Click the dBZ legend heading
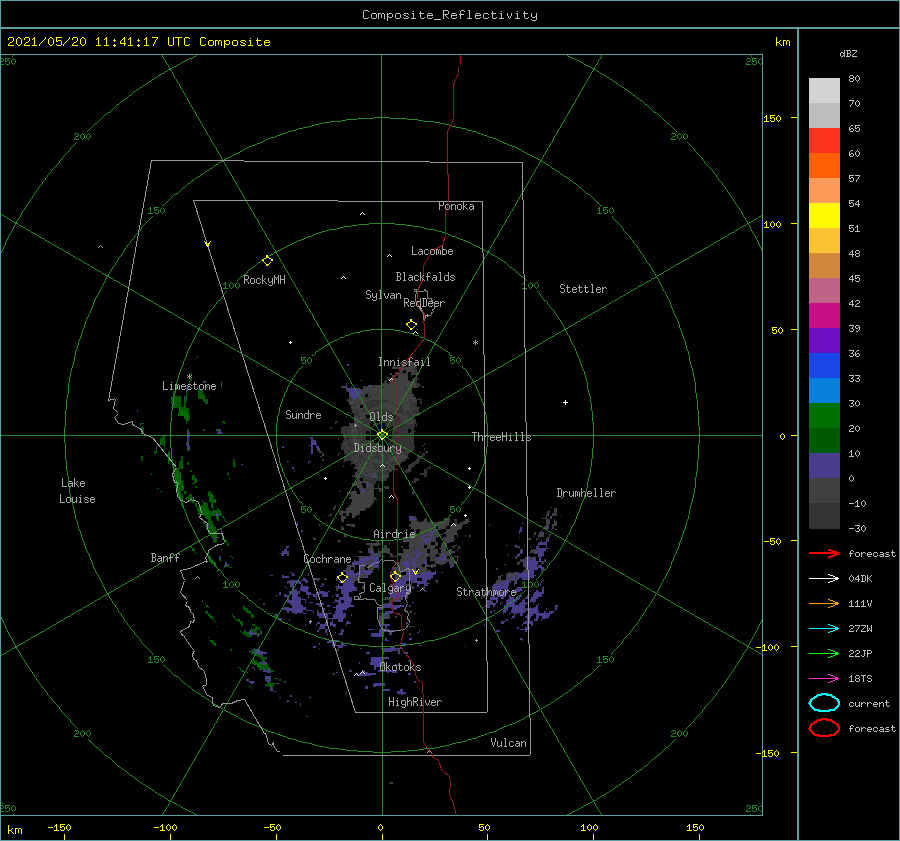 point(848,53)
